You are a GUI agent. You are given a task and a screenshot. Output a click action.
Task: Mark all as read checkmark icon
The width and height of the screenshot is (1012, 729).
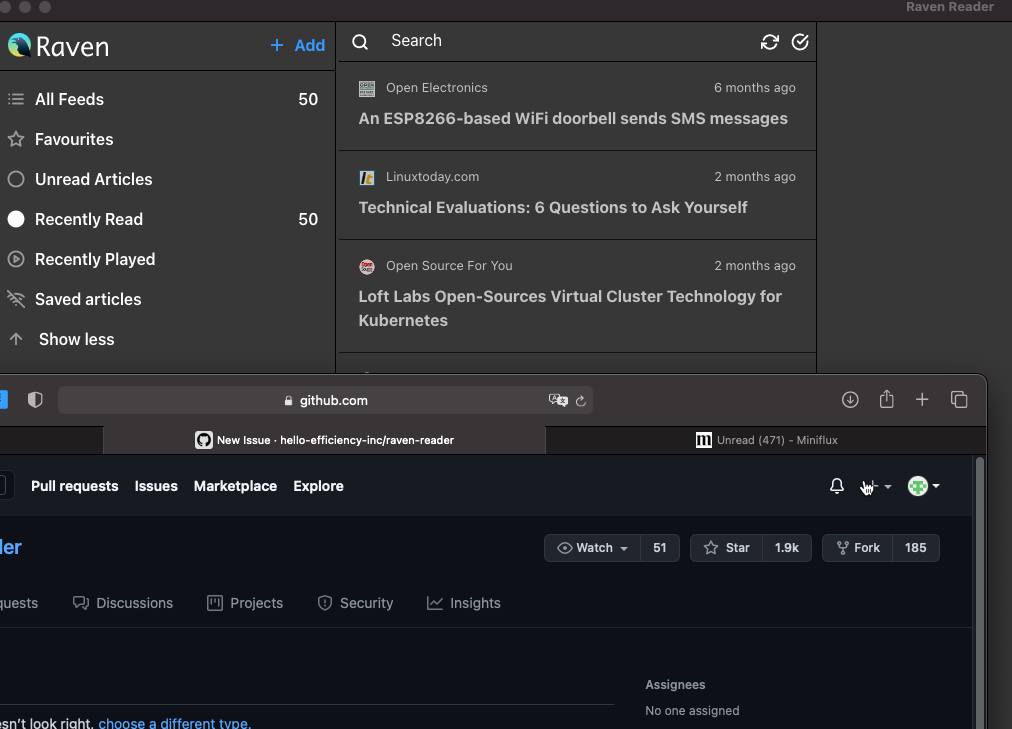(800, 42)
